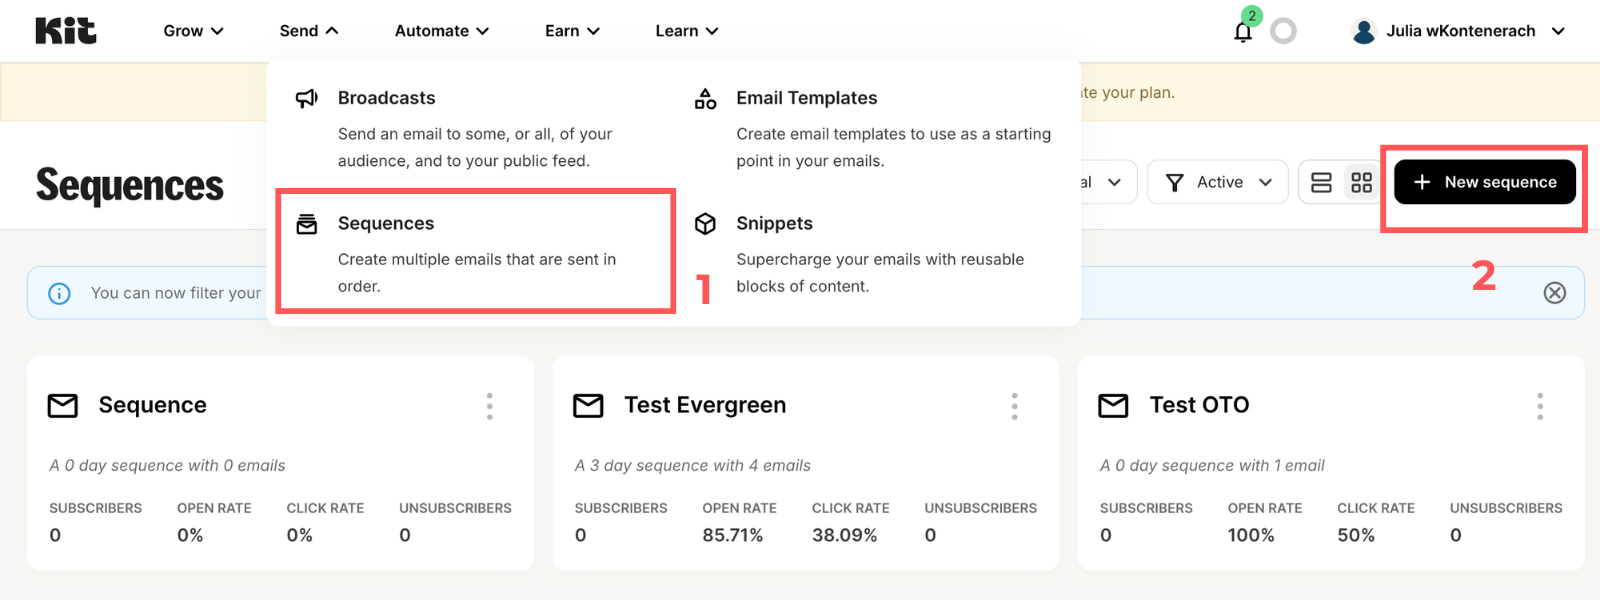
Task: Open Test OTO card options menu
Action: tap(1540, 406)
